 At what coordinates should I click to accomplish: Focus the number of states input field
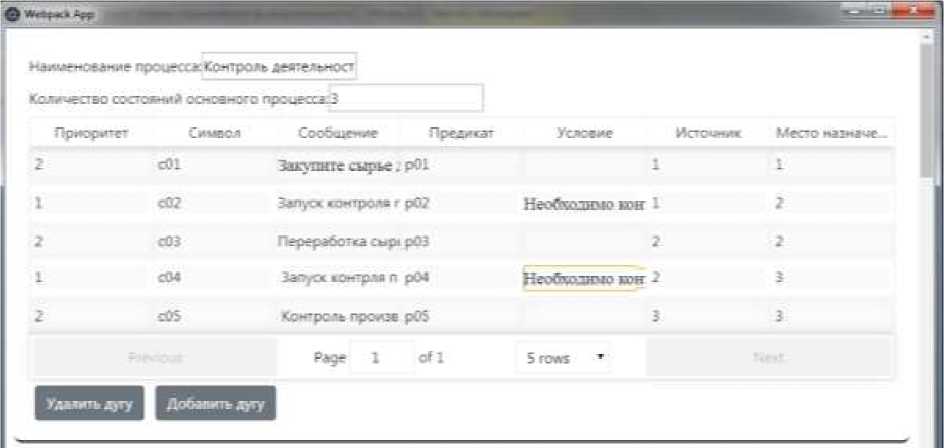coord(406,98)
